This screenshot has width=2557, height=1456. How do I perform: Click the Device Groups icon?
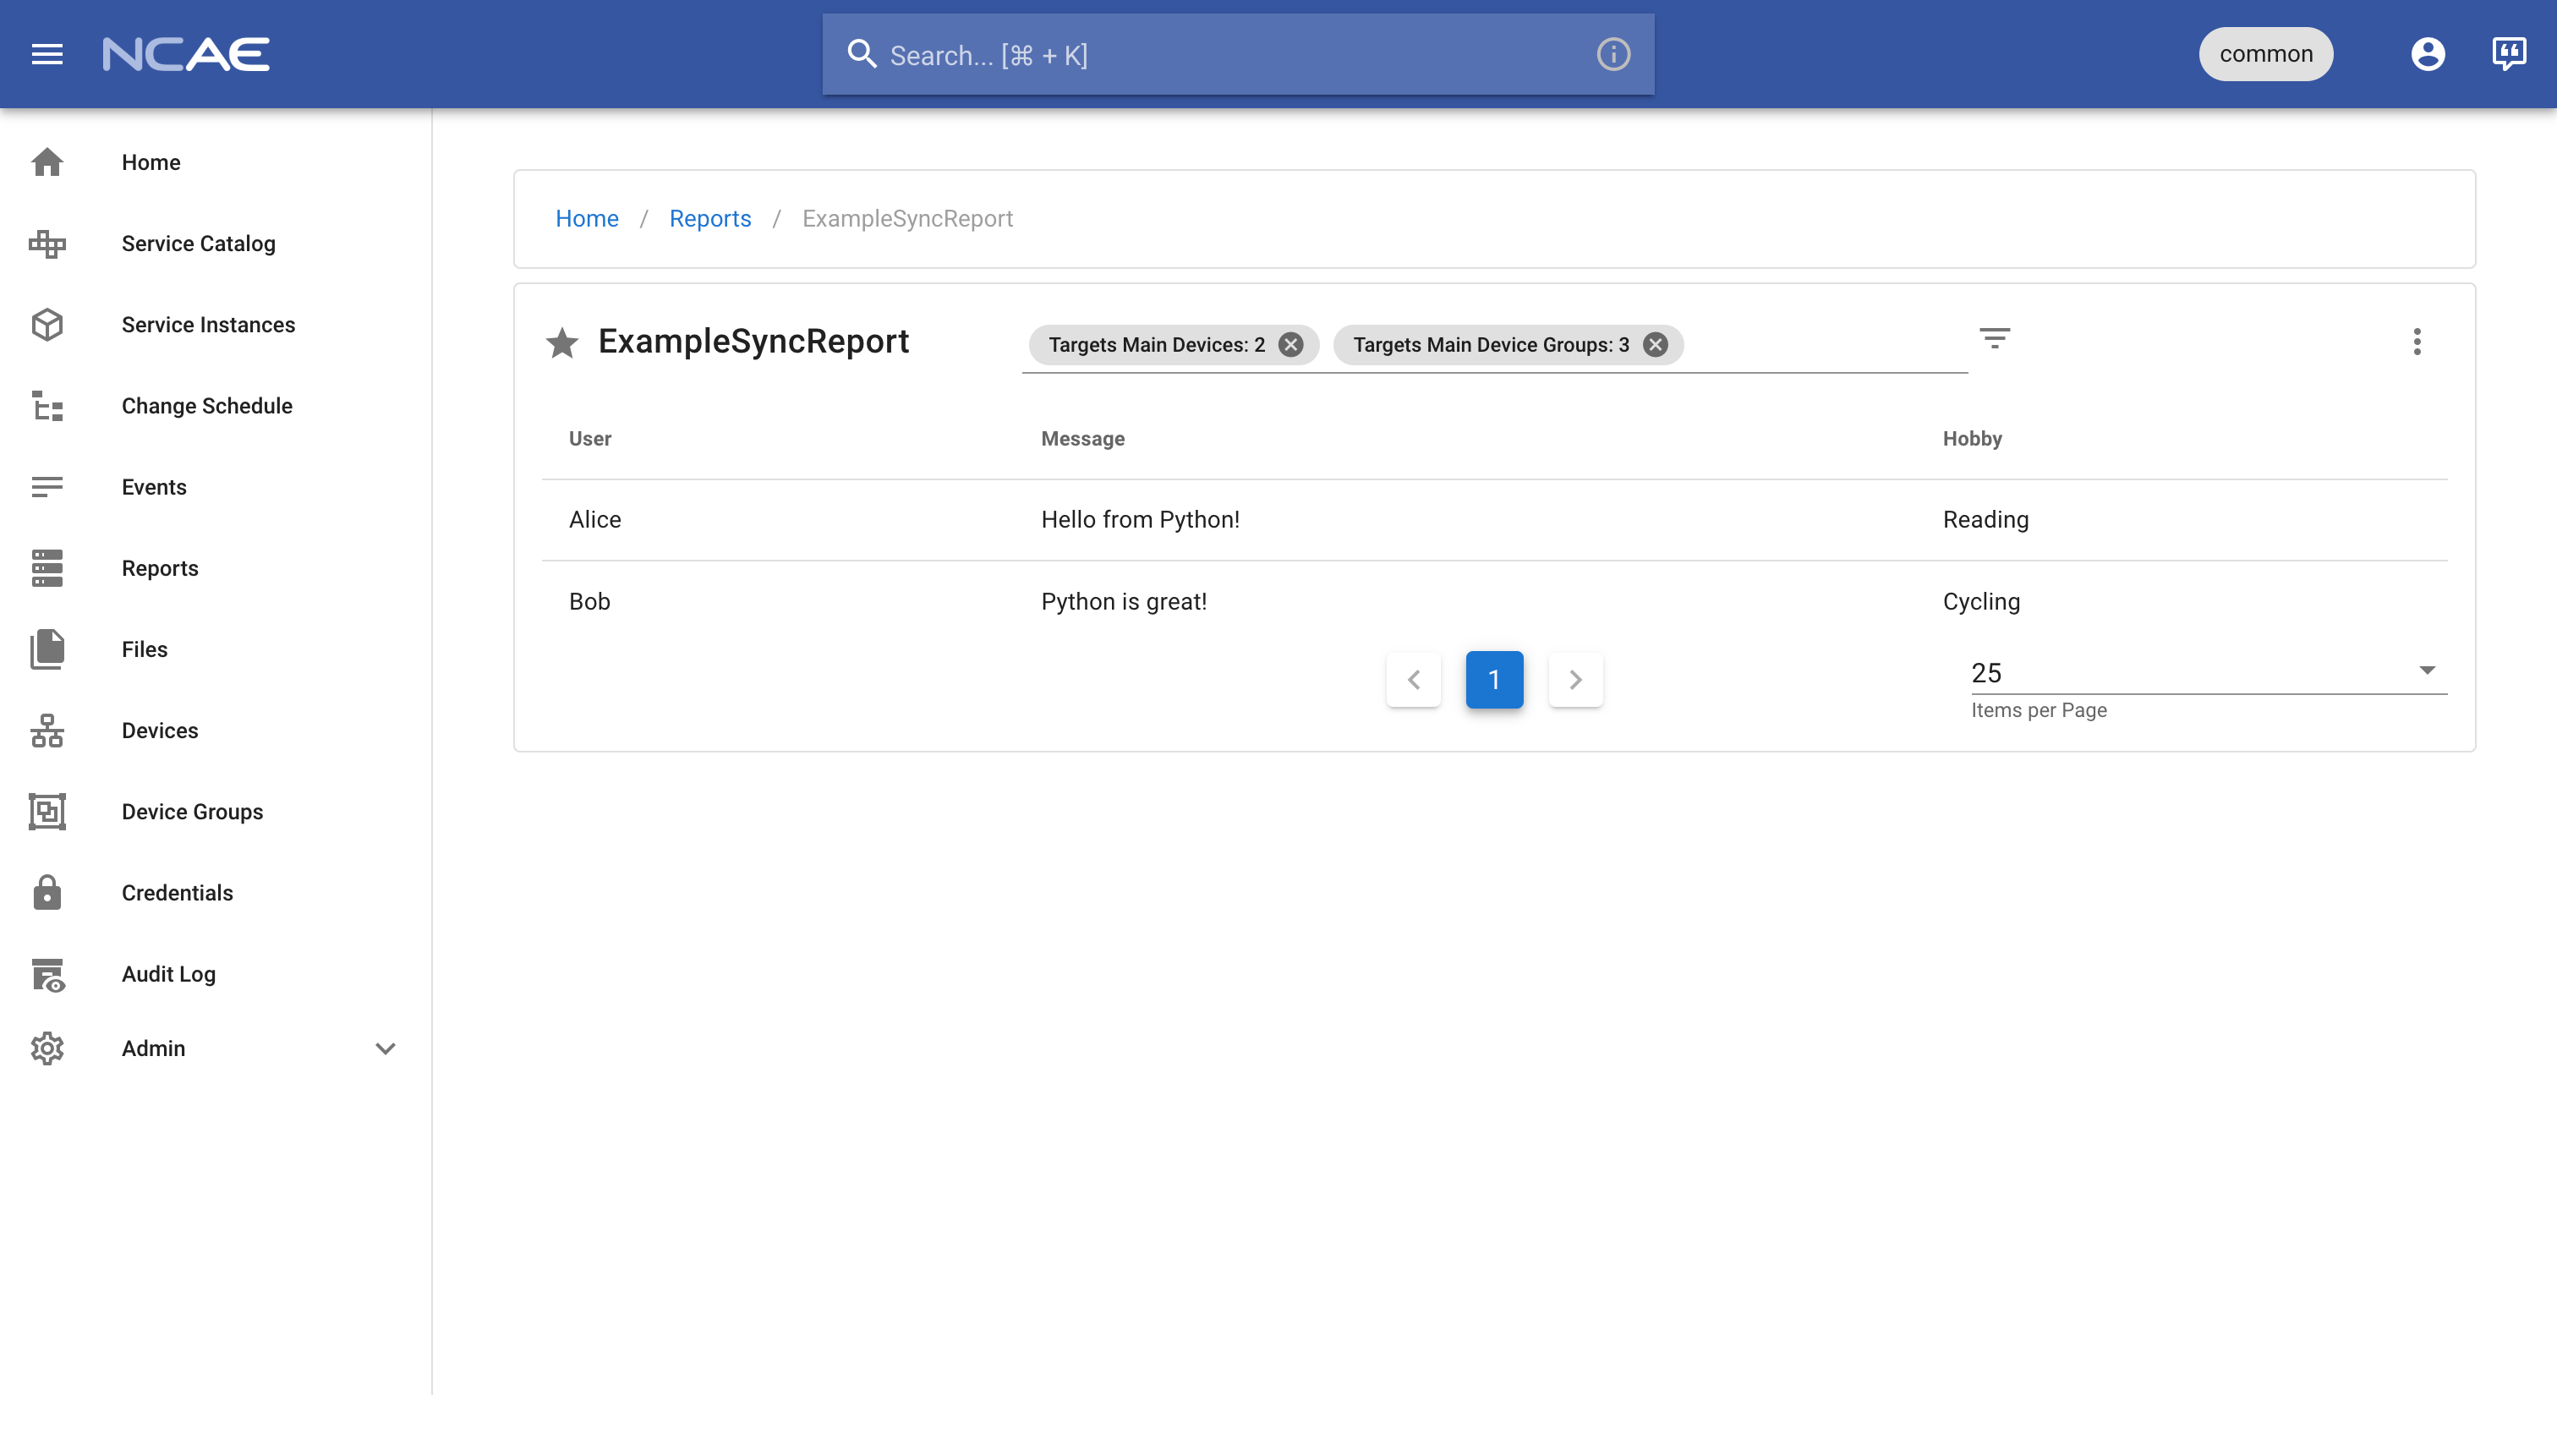pyautogui.click(x=47, y=811)
